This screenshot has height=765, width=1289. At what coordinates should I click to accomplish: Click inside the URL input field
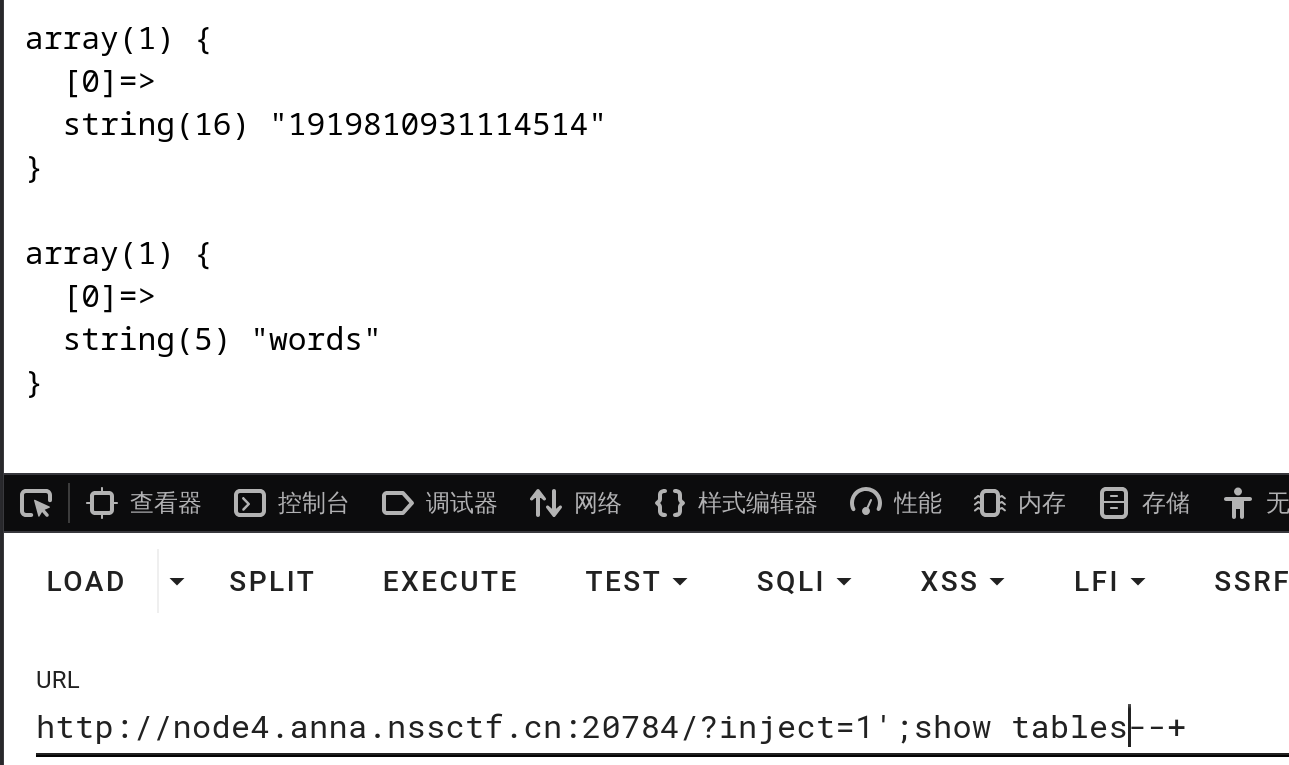600,728
